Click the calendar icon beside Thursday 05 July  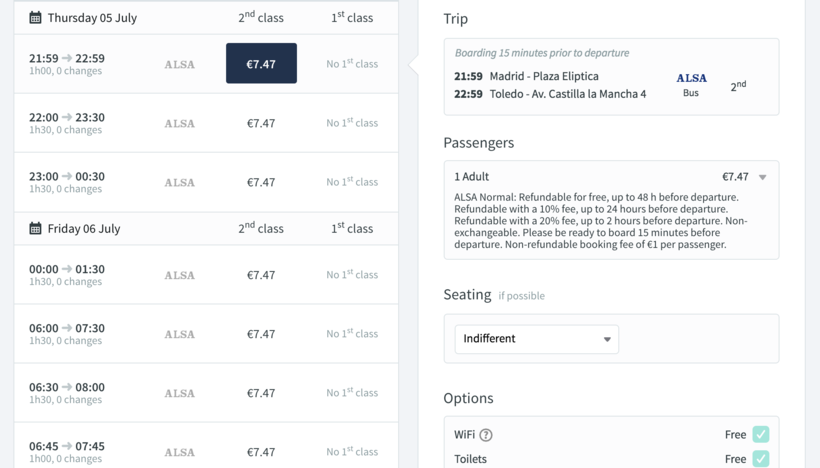click(35, 18)
